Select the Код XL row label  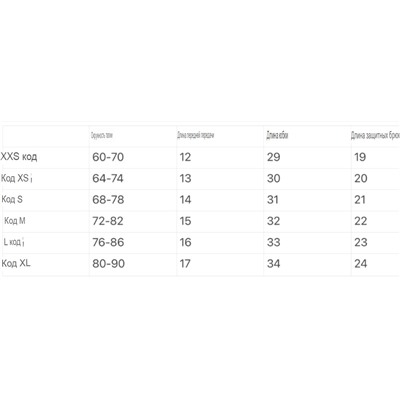click(x=16, y=263)
